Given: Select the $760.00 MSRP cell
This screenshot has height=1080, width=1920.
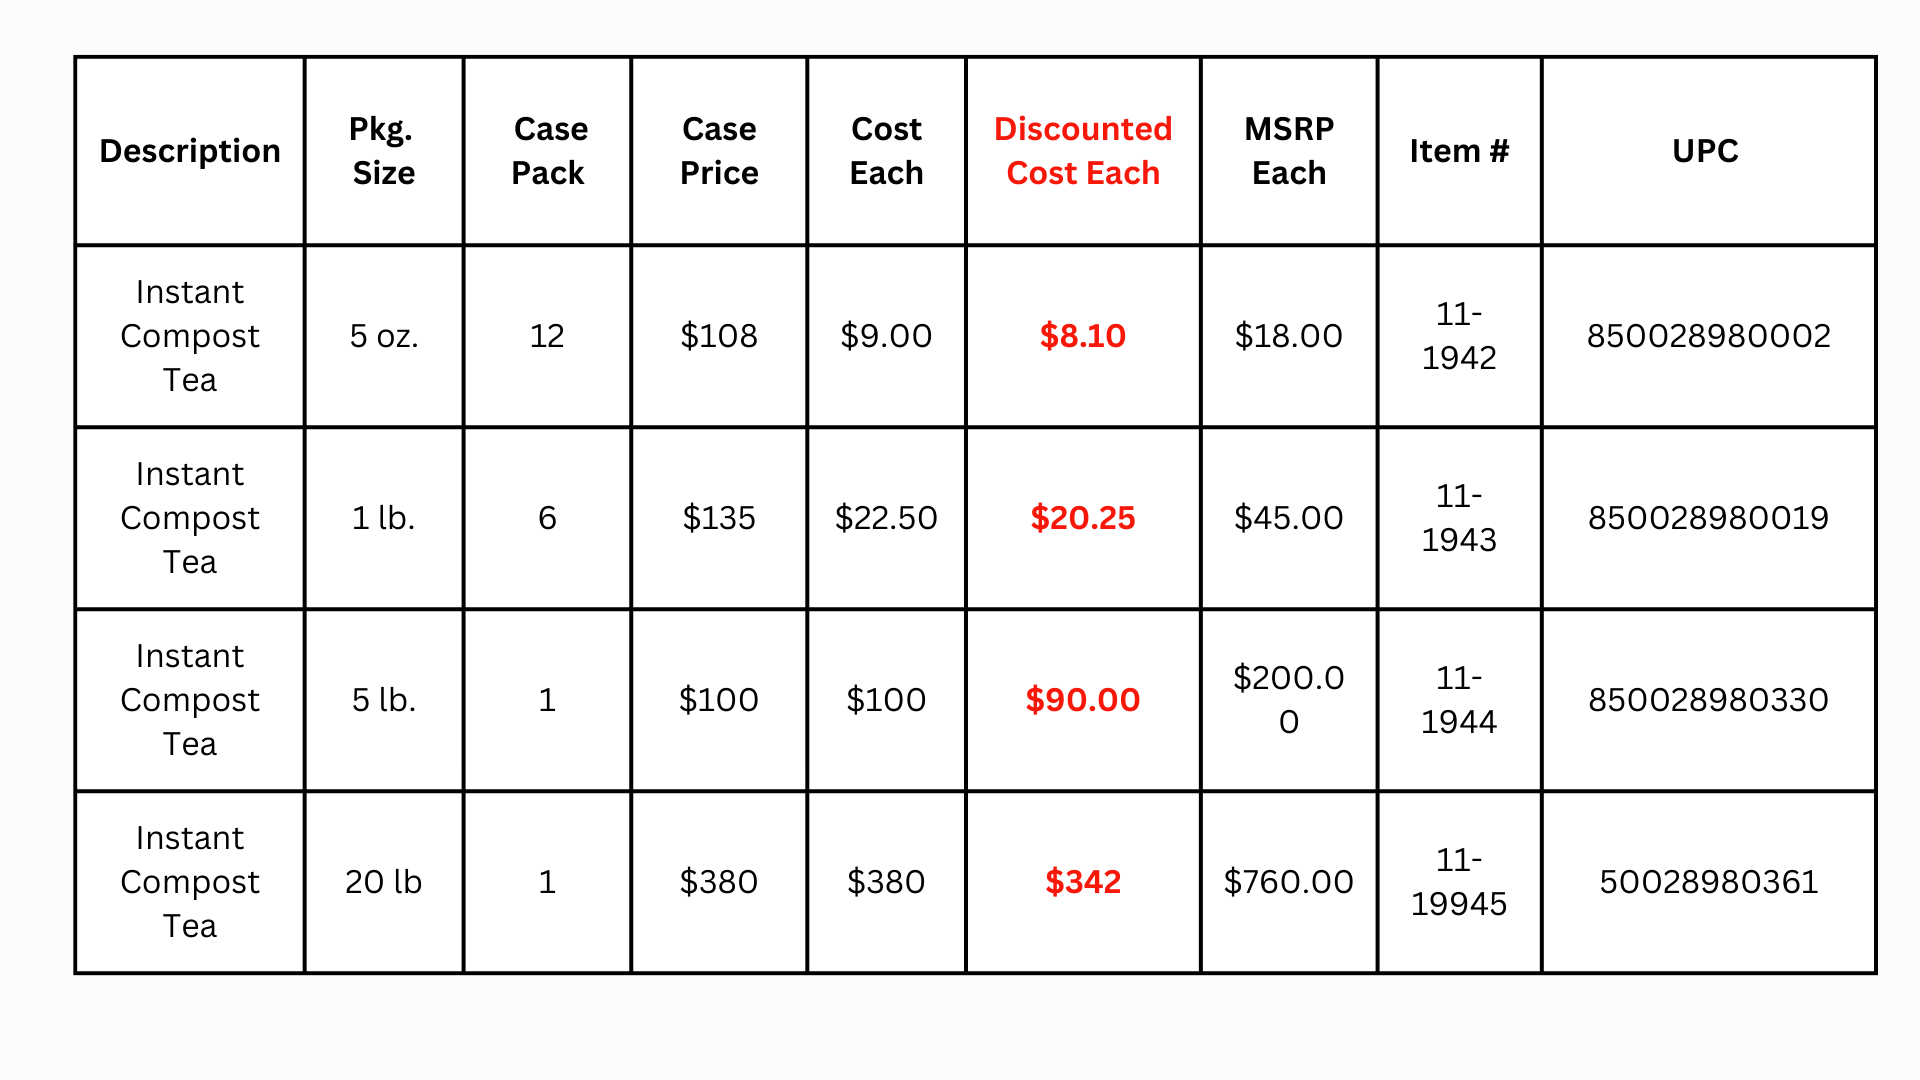Looking at the screenshot, I should [1289, 882].
